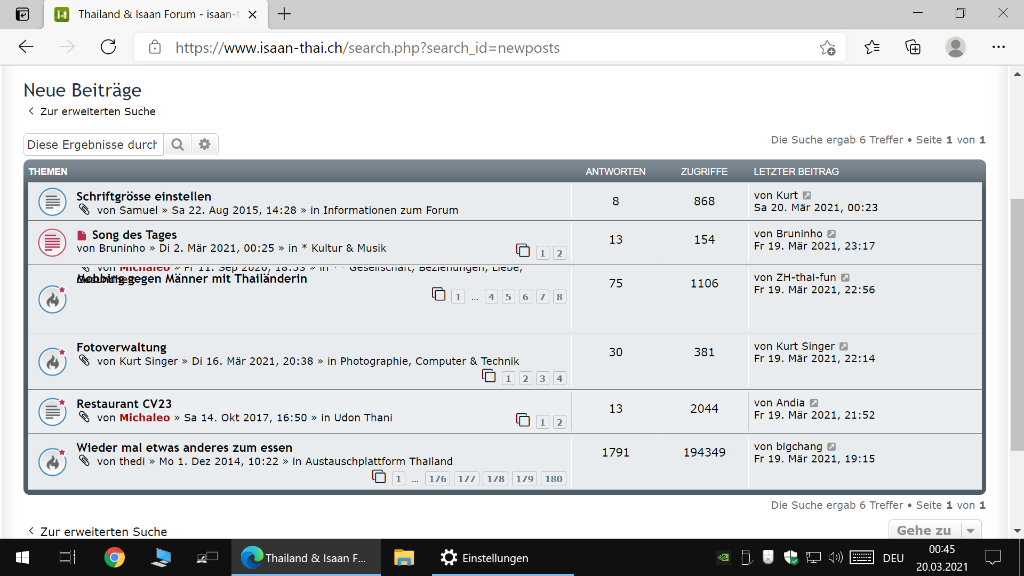Viewport: 1024px width, 576px height.
Task: Select the Thailand & Isaan Forum tab
Action: click(155, 14)
